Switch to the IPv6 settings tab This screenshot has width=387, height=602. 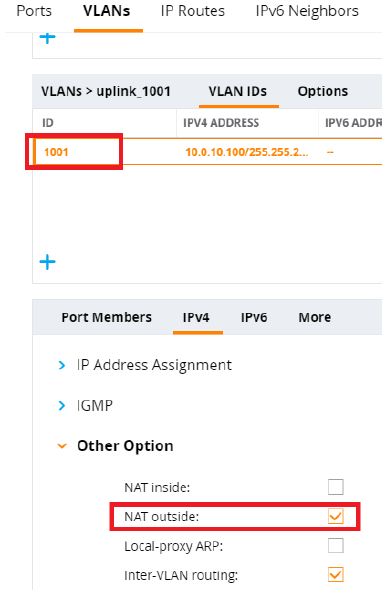pyautogui.click(x=254, y=318)
